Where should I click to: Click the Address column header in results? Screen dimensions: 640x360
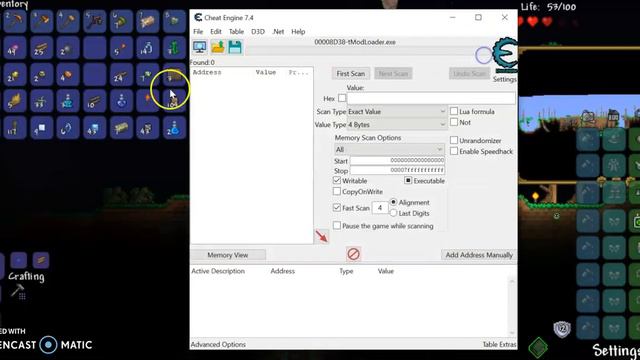207,72
